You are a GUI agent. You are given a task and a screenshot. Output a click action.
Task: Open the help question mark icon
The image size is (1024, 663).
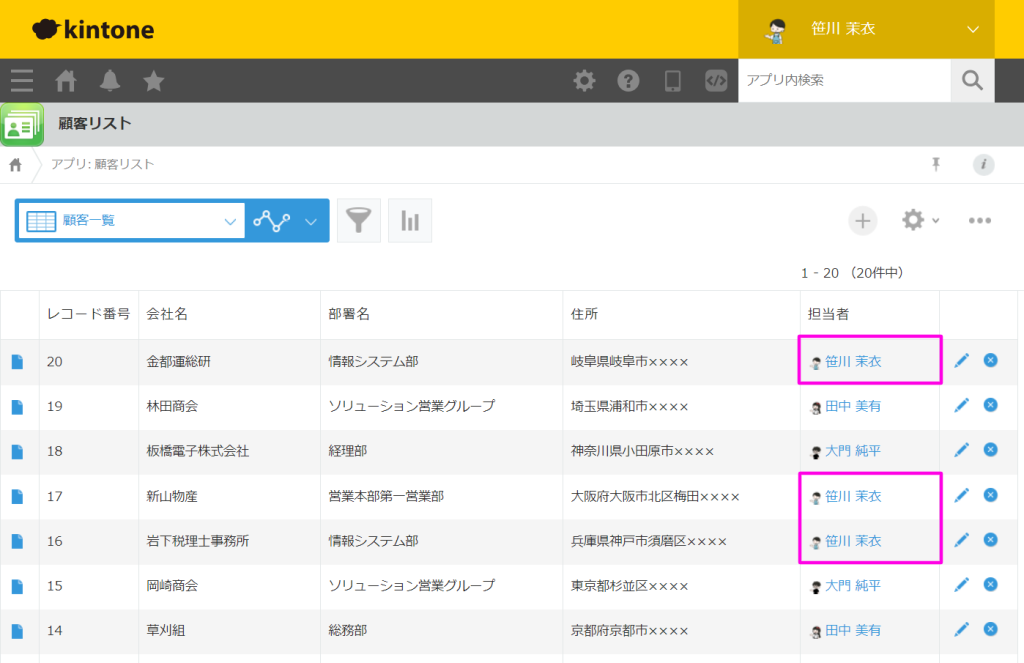point(628,80)
